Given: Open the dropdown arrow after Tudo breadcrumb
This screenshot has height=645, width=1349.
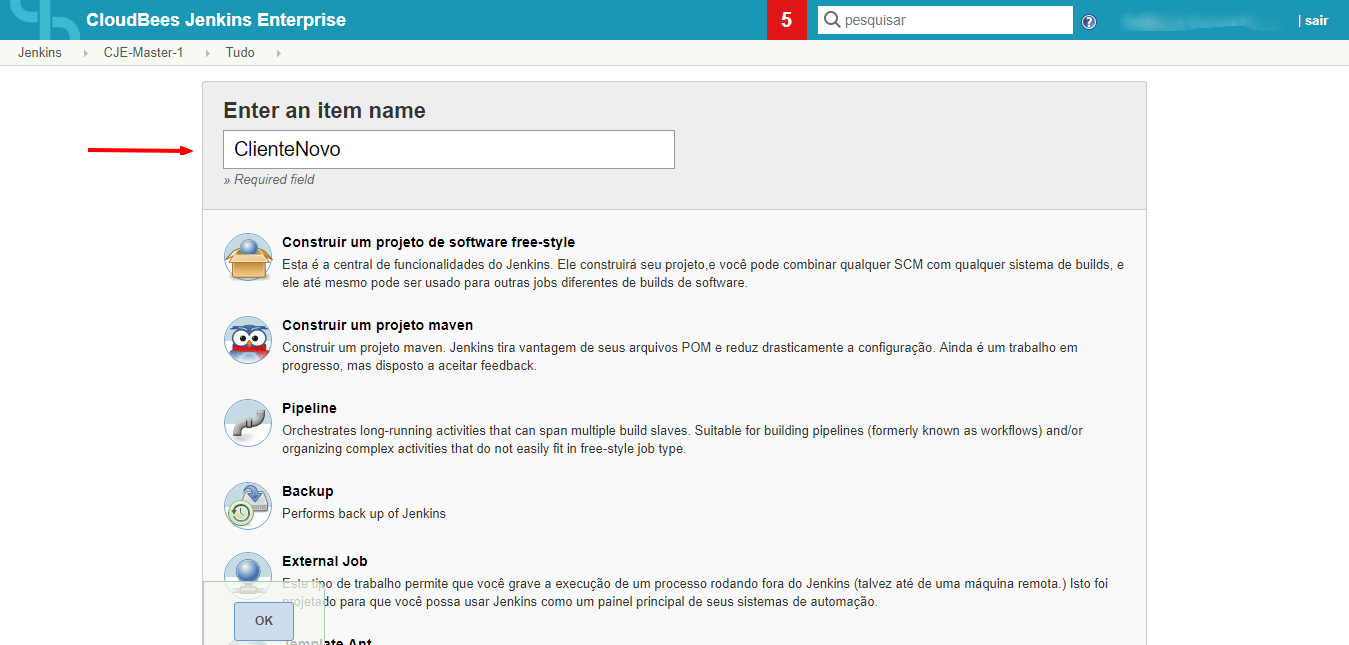Looking at the screenshot, I should 278,53.
